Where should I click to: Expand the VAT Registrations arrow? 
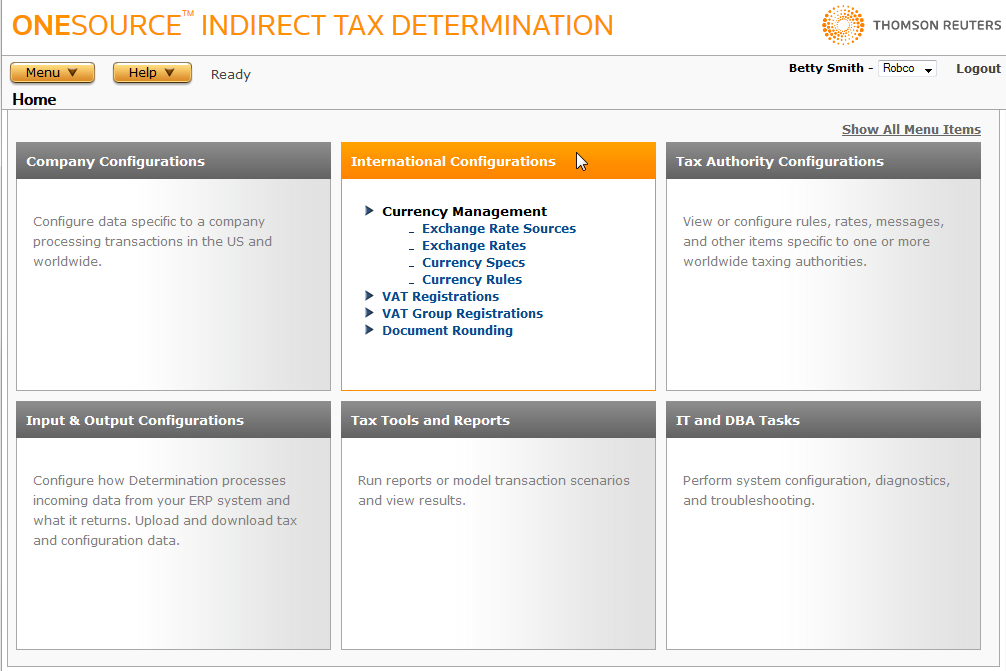click(x=370, y=296)
